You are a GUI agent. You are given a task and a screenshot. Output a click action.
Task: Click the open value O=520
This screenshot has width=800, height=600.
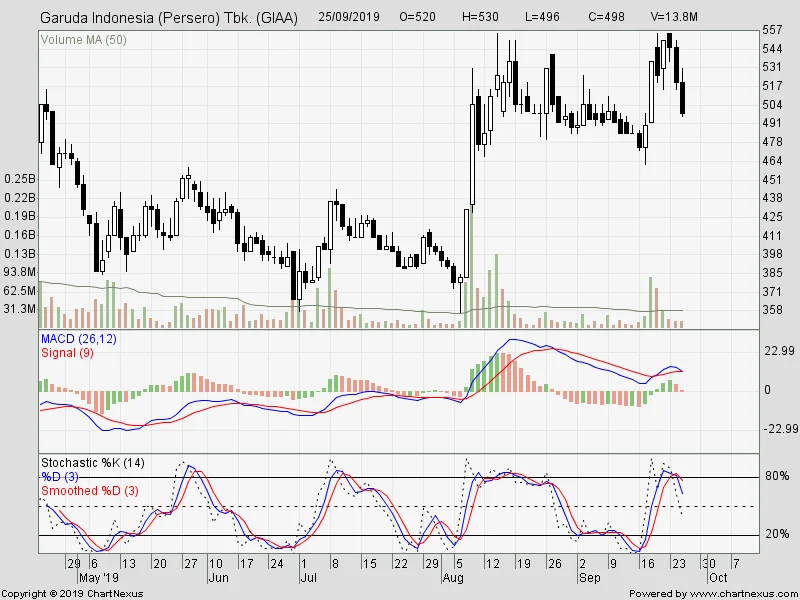click(x=417, y=17)
